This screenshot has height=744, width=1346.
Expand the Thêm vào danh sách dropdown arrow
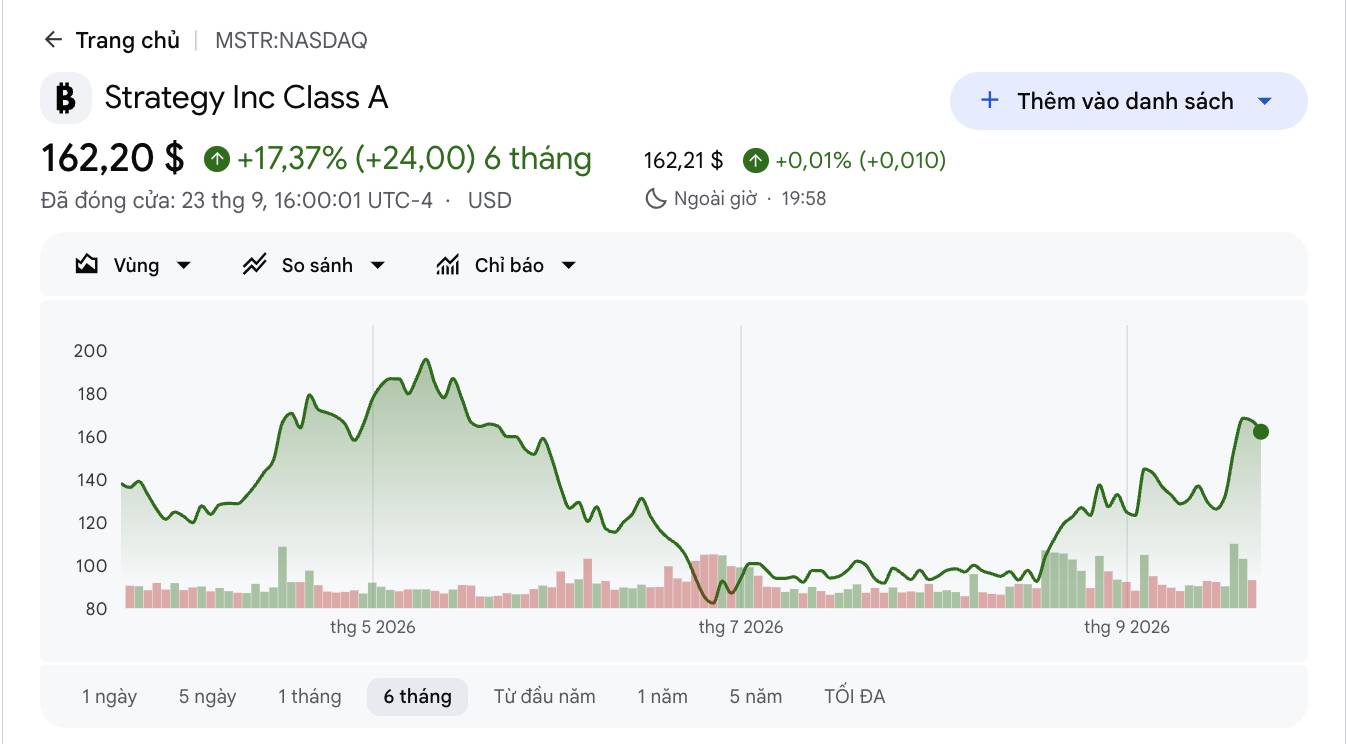(1264, 101)
